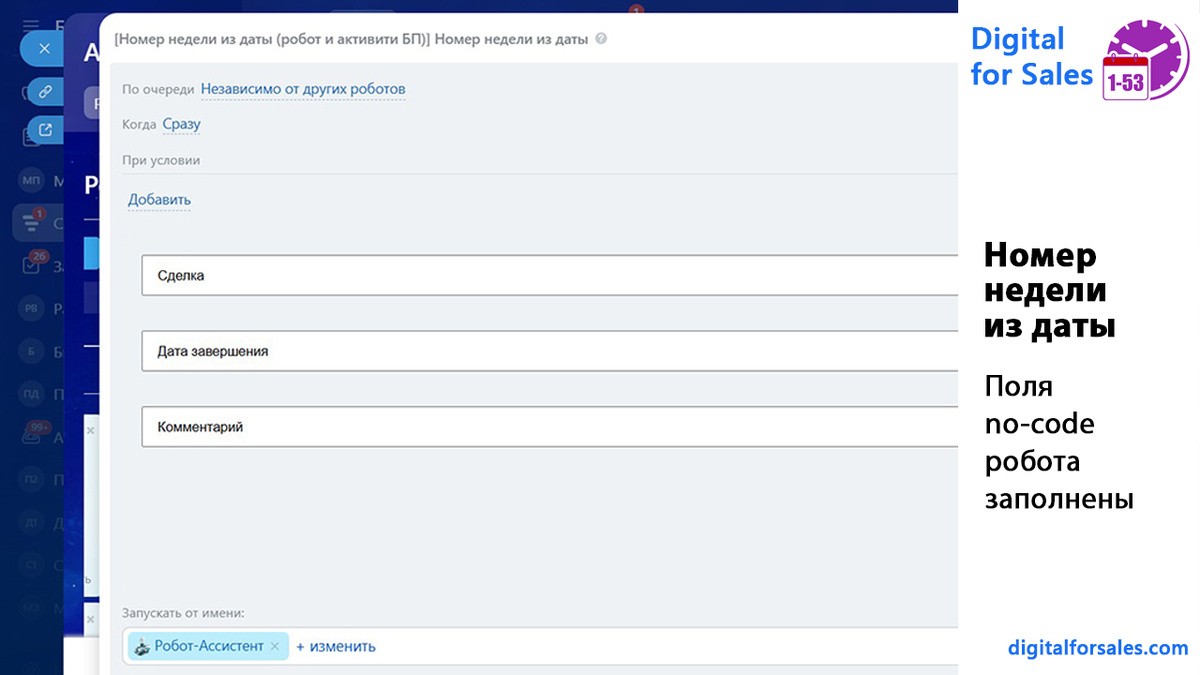Change queue option 'Независимо от других роботов'
Image resolution: width=1200 pixels, height=675 pixels.
pyautogui.click(x=303, y=89)
